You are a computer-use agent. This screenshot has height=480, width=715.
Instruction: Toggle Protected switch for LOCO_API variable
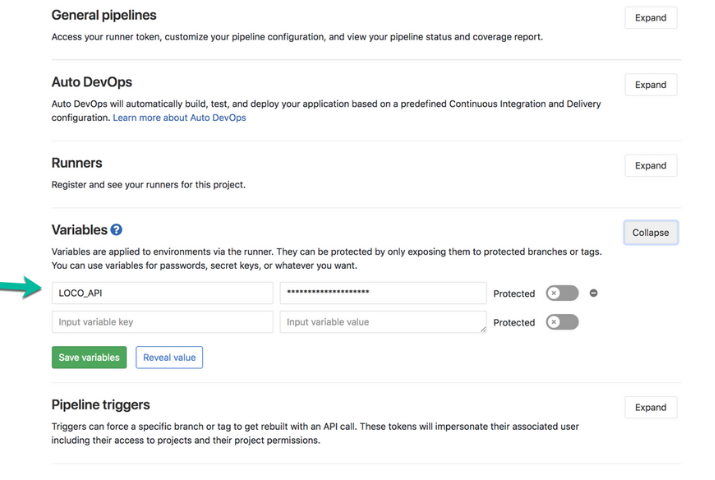(x=562, y=293)
